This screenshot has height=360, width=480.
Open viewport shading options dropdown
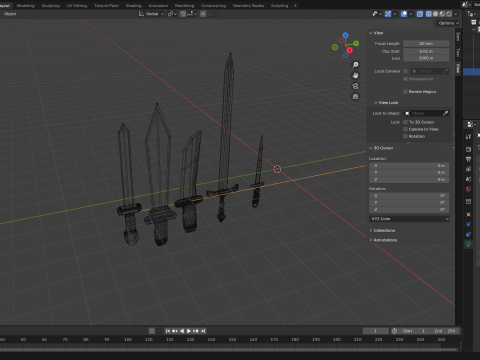(456, 14)
